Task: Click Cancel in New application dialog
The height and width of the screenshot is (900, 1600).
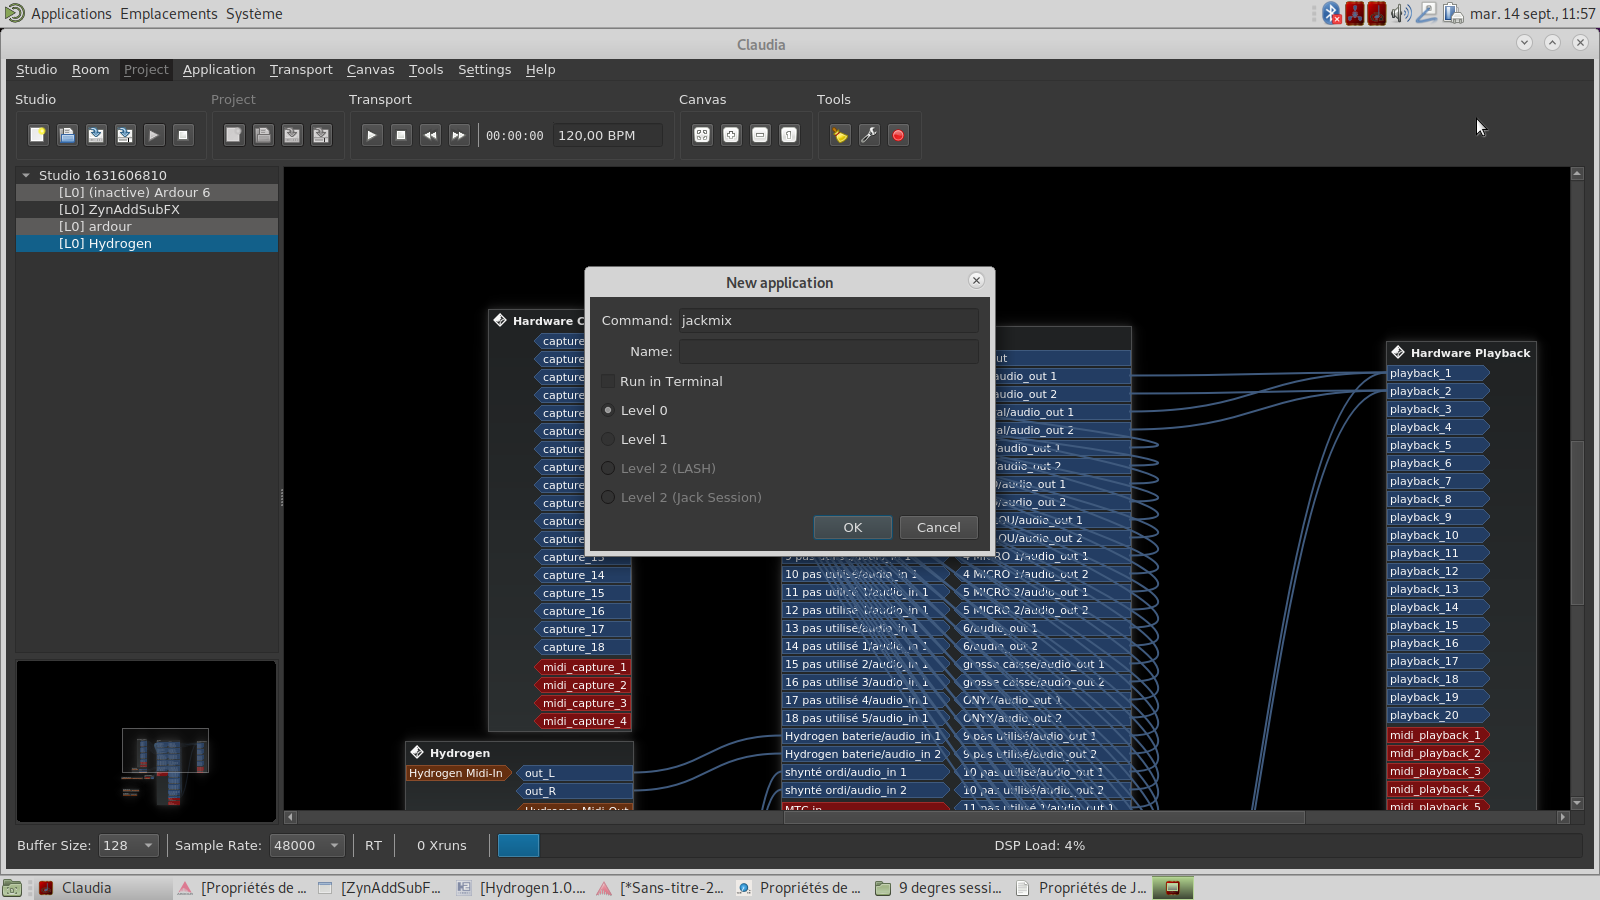Action: coord(938,528)
